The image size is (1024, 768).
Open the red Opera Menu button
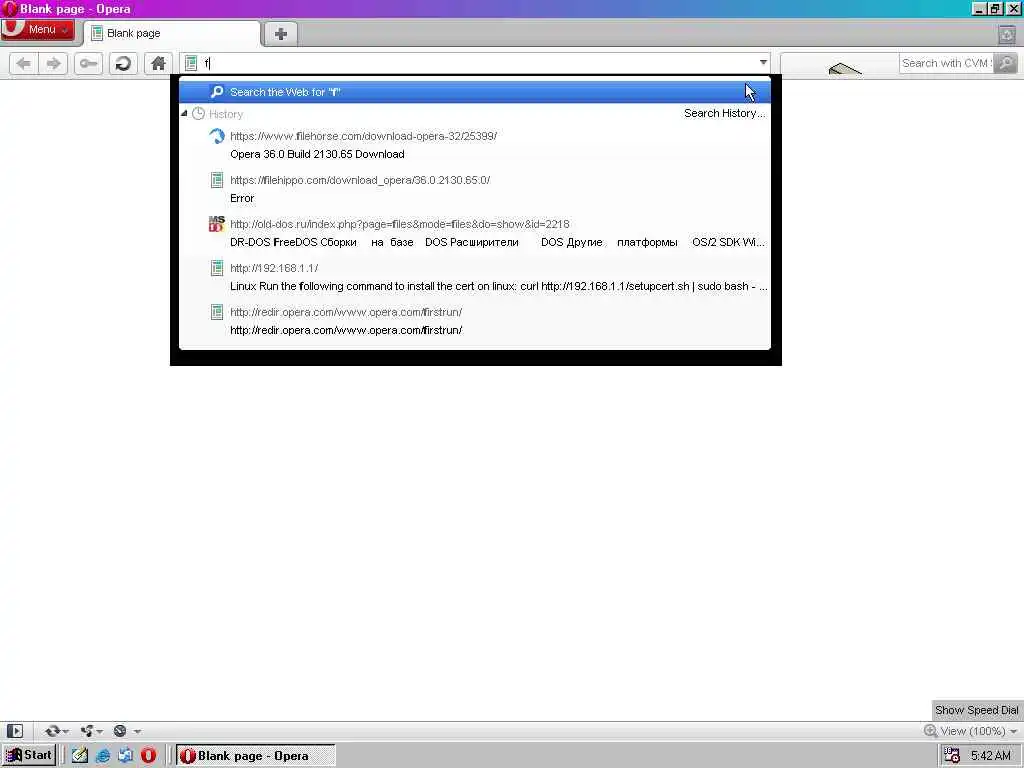pyautogui.click(x=37, y=30)
